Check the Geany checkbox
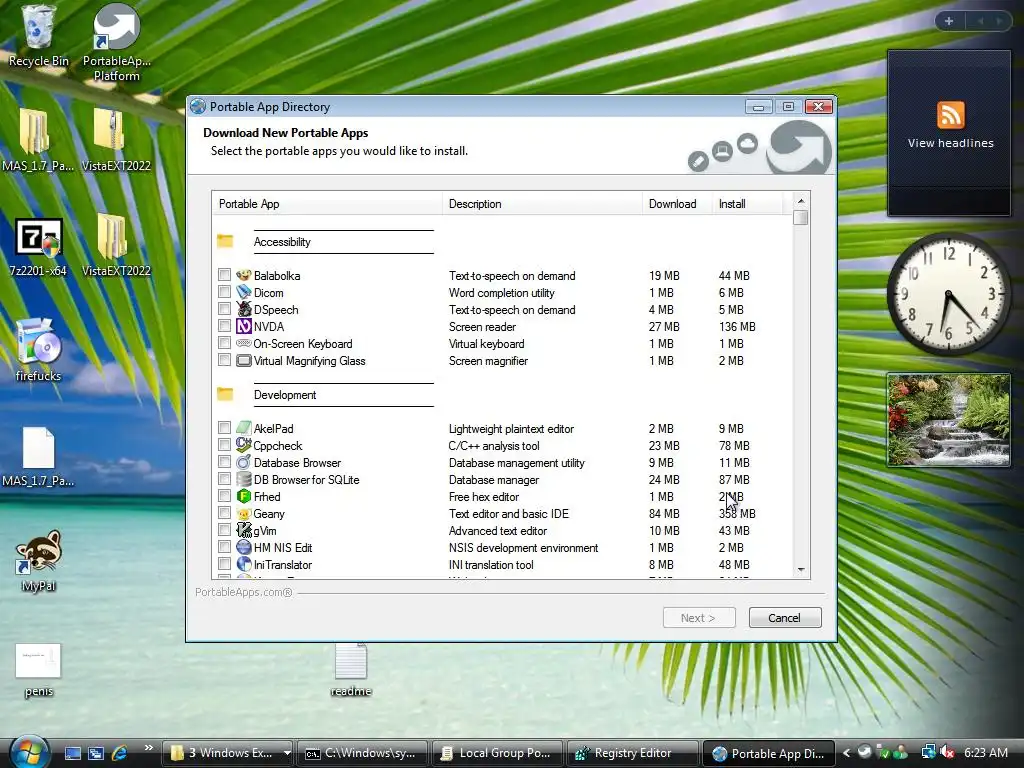 click(224, 513)
